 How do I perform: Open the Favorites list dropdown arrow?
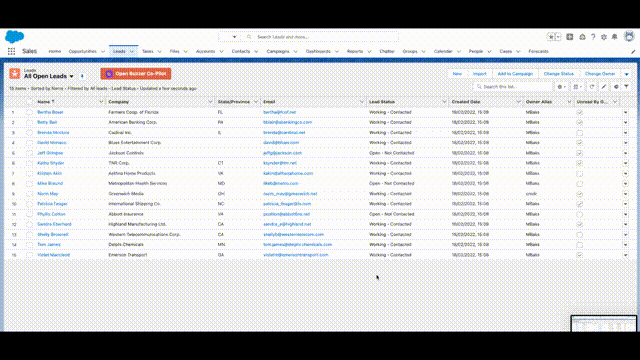(x=558, y=37)
